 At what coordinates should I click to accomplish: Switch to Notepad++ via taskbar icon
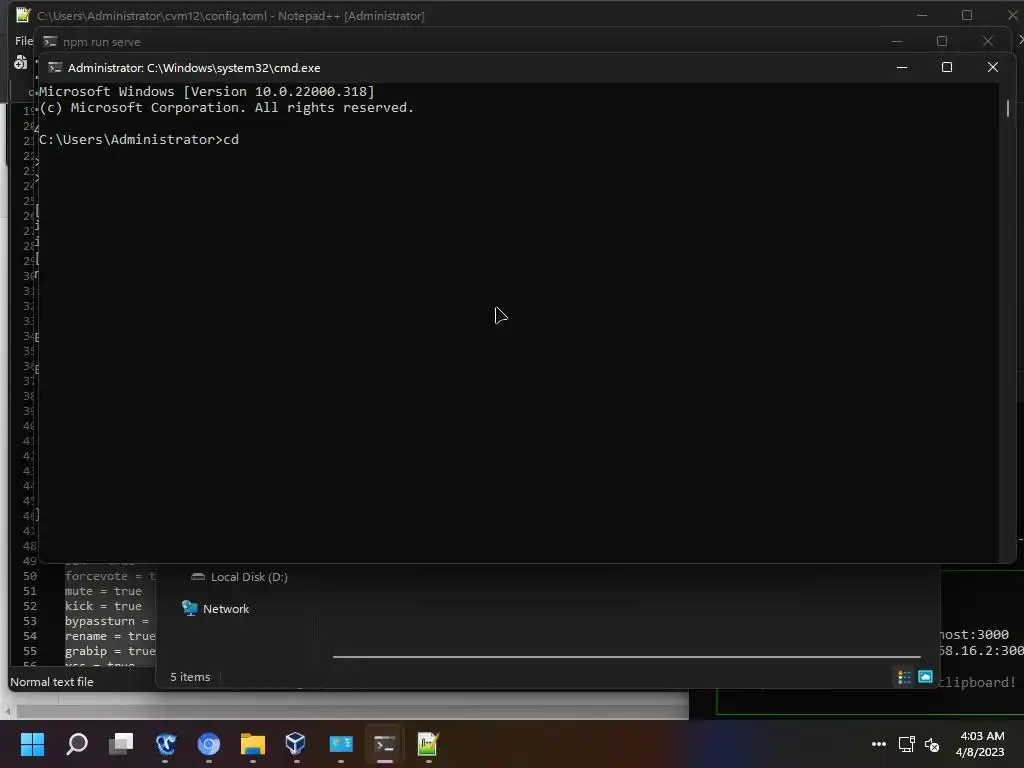pos(428,744)
